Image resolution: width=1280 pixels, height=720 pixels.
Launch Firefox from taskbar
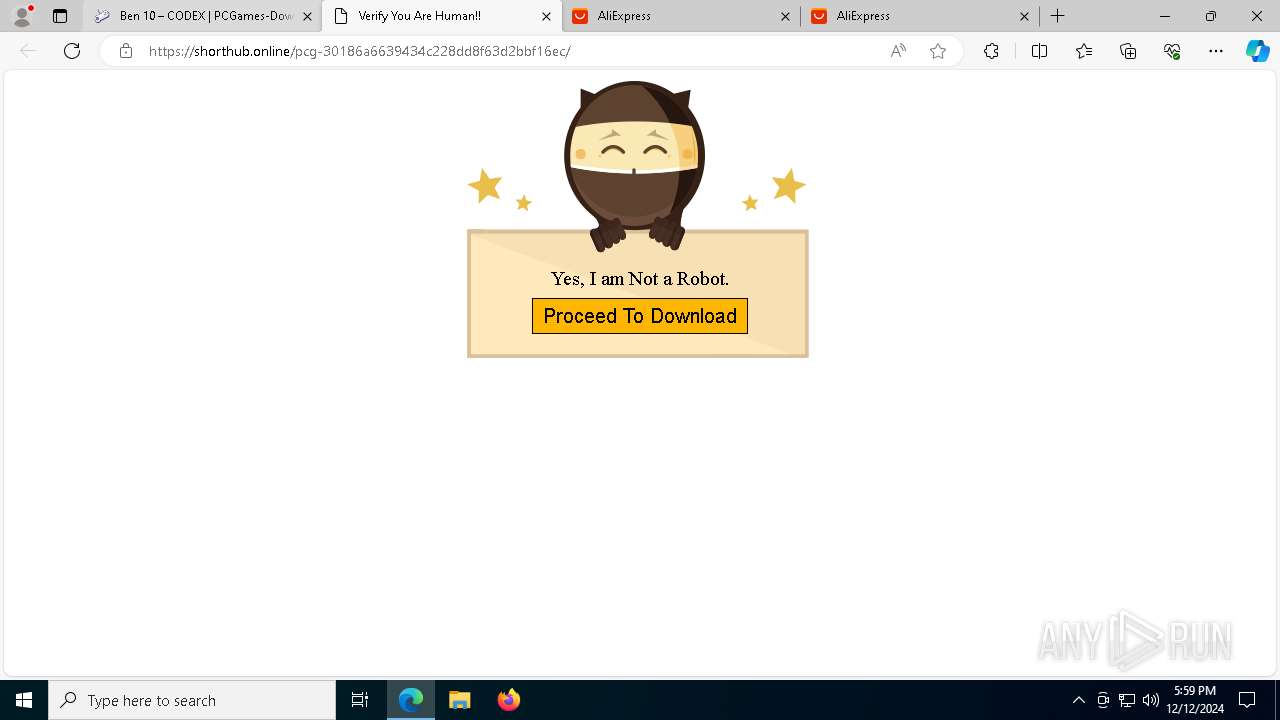(x=509, y=700)
